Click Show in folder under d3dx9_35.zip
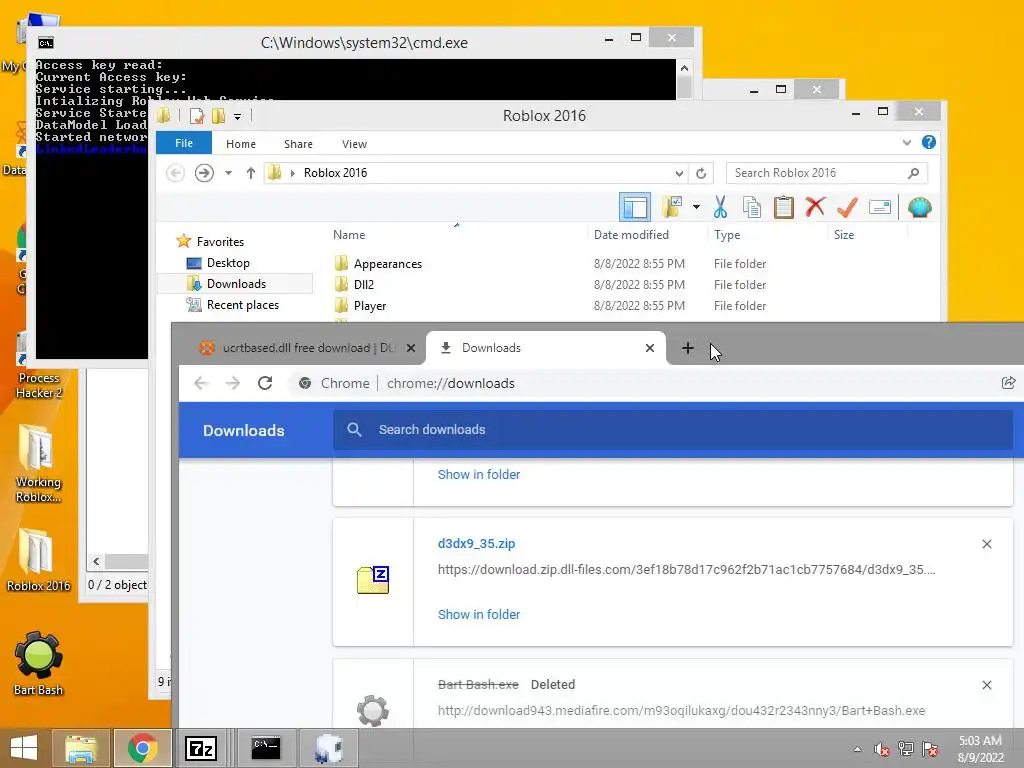 point(479,615)
